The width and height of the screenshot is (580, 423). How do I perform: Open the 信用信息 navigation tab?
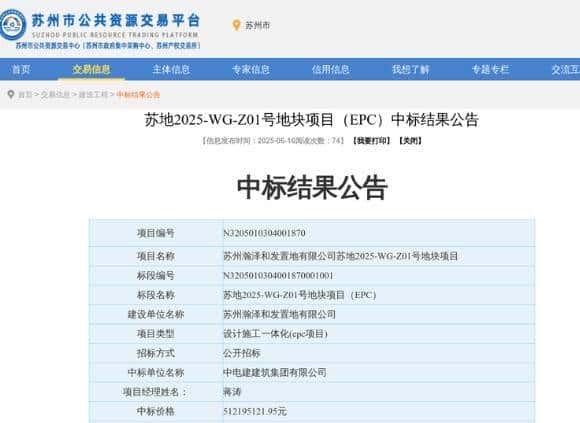click(331, 70)
